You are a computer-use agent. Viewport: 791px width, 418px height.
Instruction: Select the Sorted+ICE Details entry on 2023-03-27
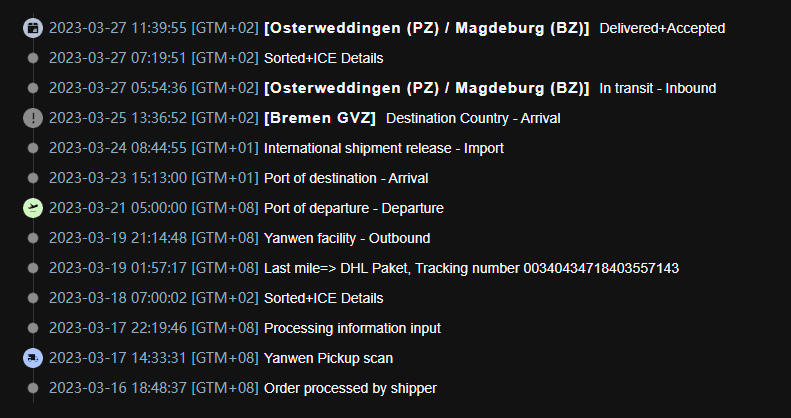pos(323,58)
